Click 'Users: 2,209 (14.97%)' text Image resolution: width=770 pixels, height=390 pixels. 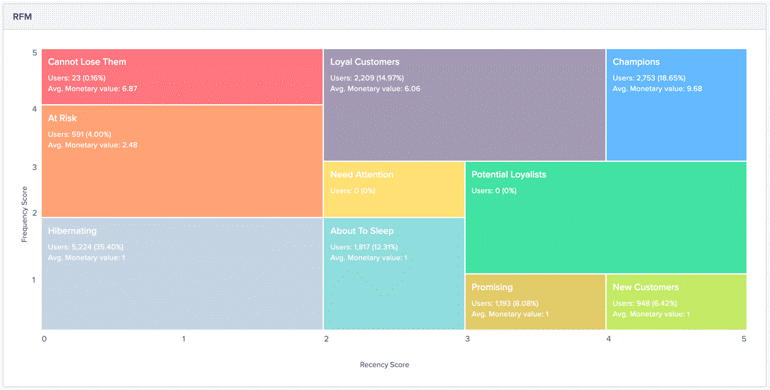pos(367,78)
